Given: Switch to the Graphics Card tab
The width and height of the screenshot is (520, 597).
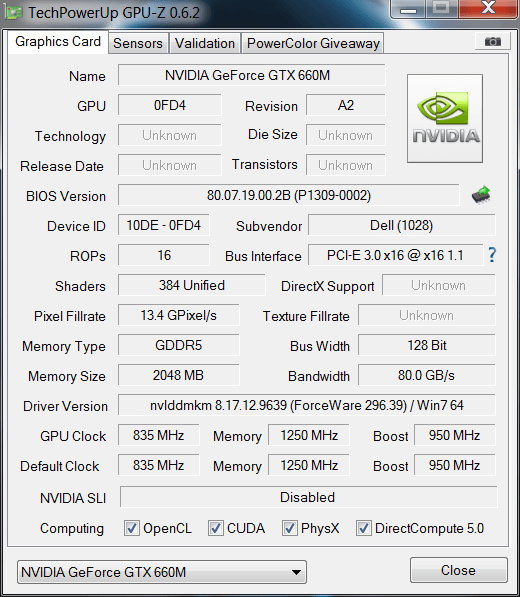Looking at the screenshot, I should point(58,42).
